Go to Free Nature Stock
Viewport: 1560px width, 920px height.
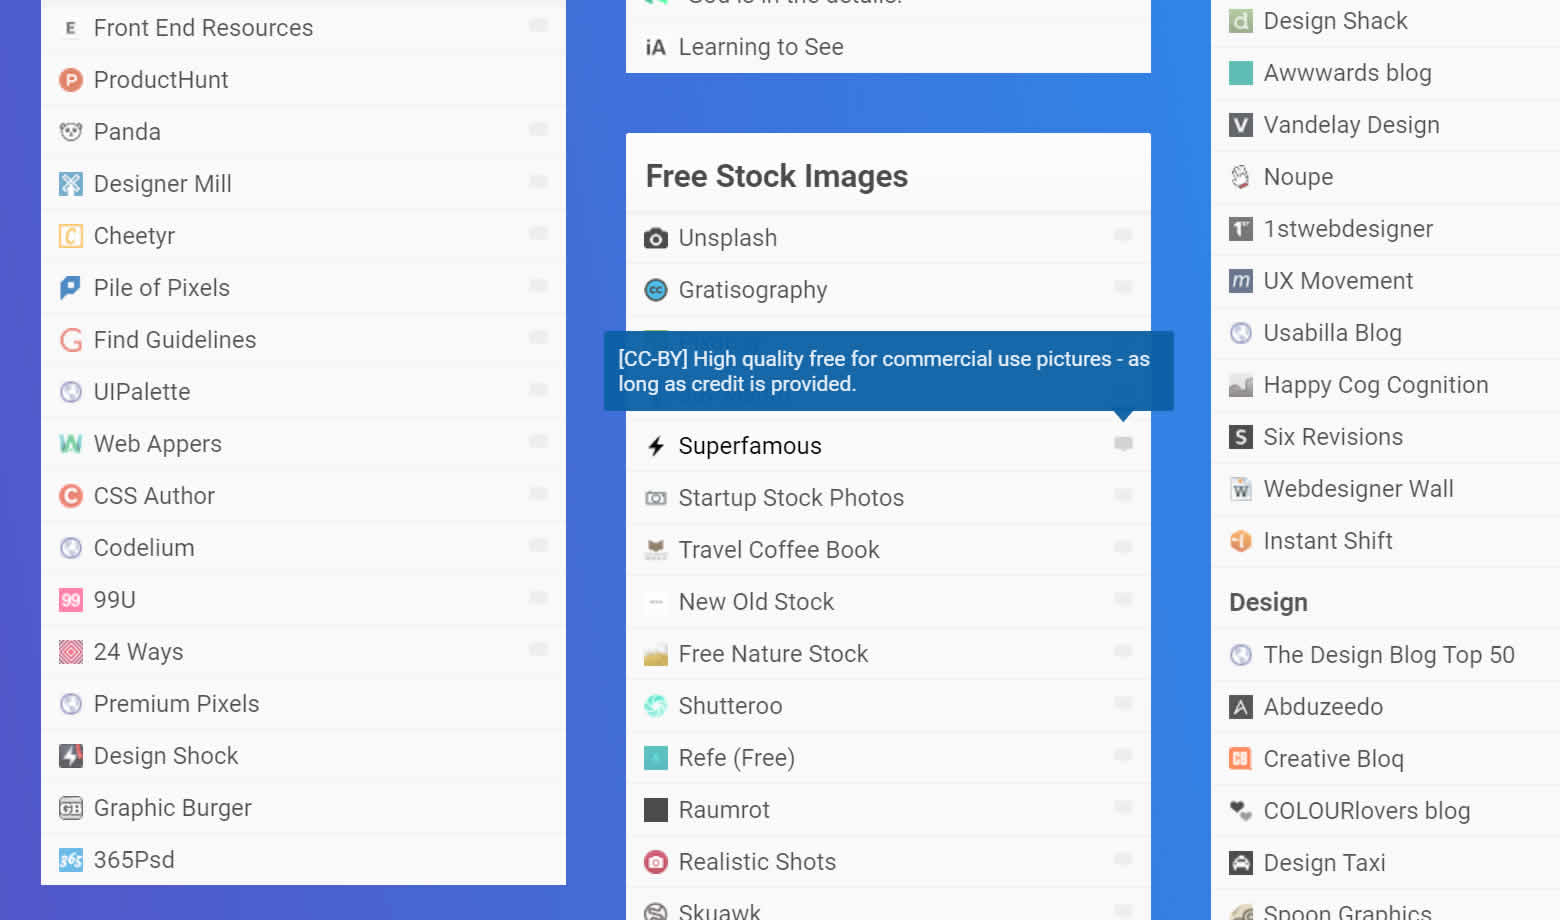coord(772,654)
